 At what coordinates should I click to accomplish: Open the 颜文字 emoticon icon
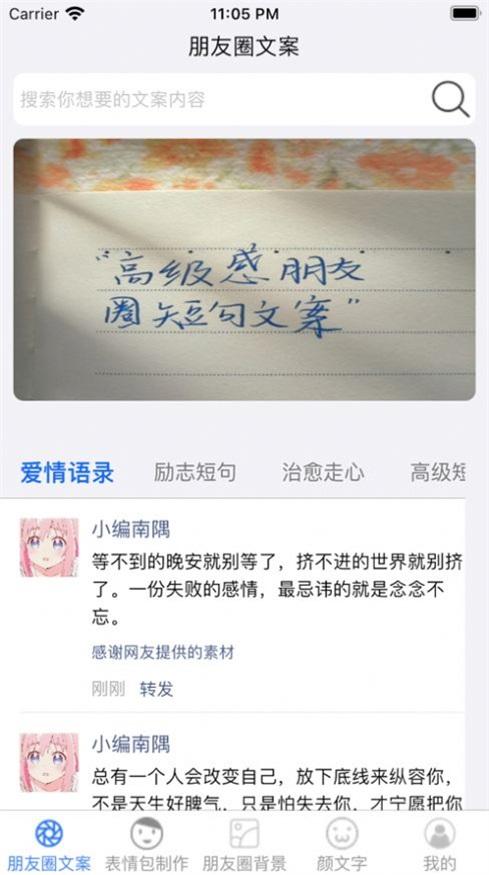(342, 834)
